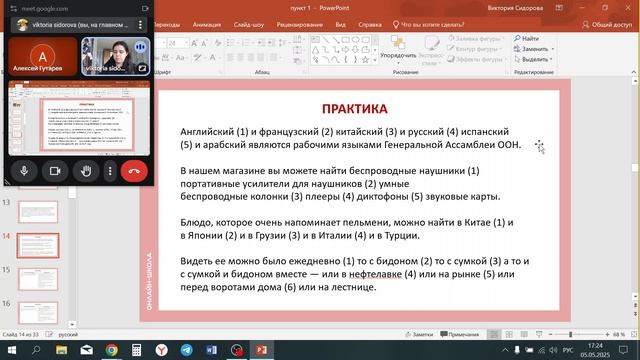Select viktoria sidorova video tile

click(x=116, y=56)
